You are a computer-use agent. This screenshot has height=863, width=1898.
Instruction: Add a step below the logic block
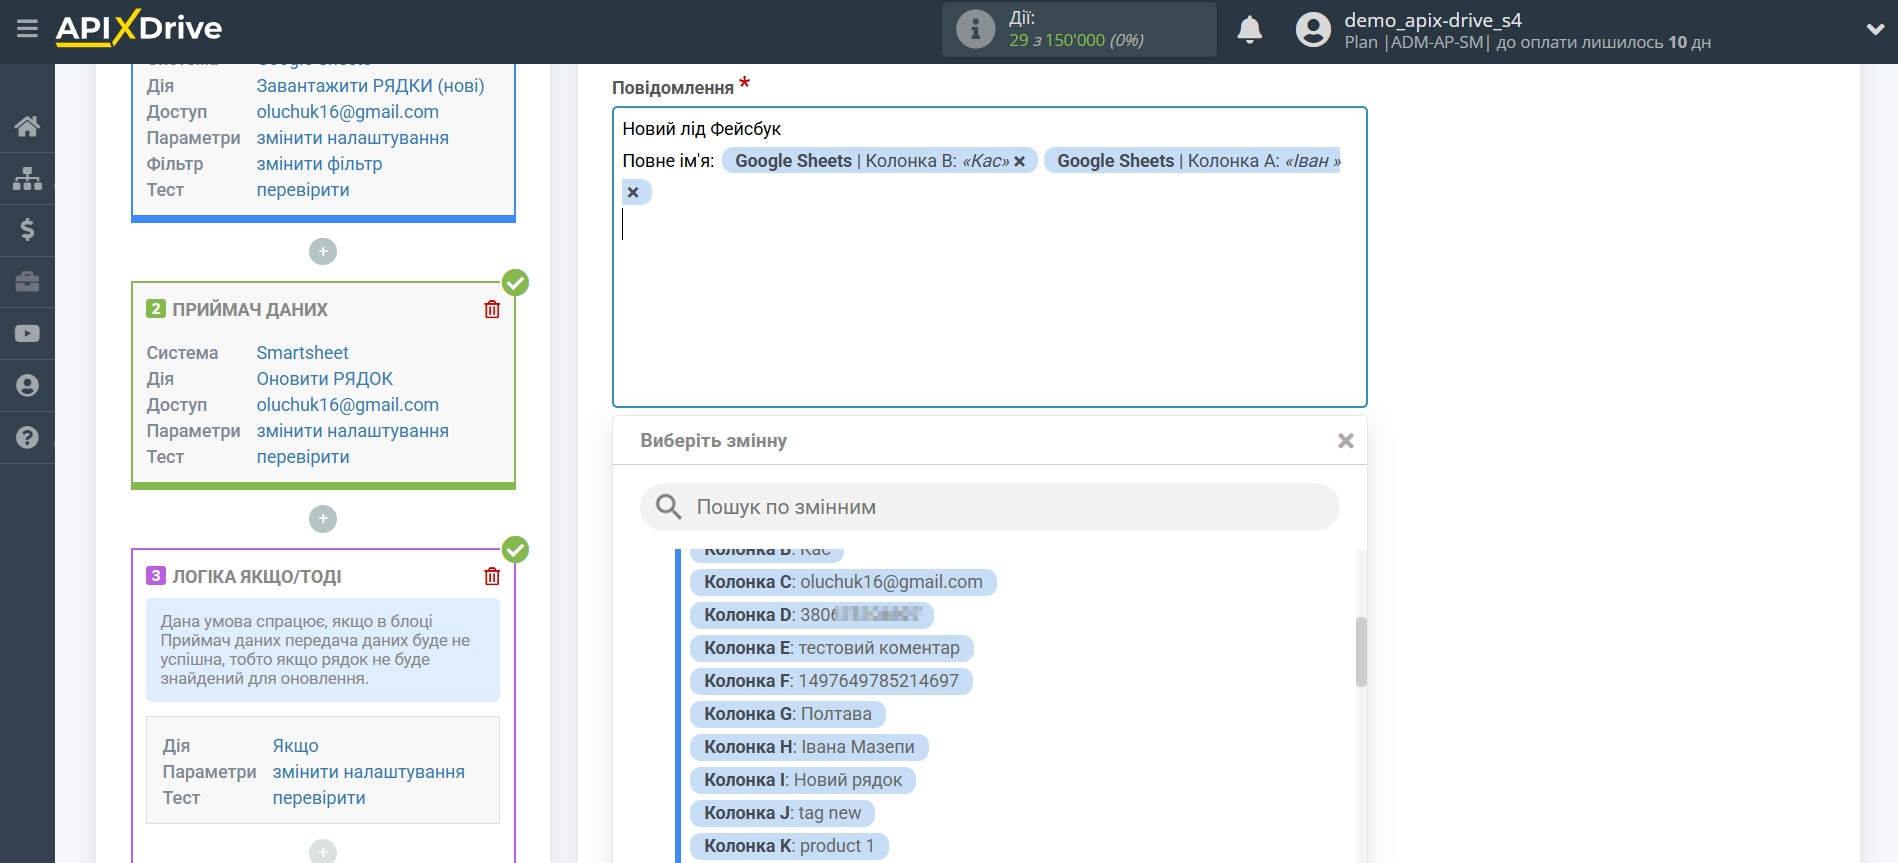pyautogui.click(x=323, y=851)
